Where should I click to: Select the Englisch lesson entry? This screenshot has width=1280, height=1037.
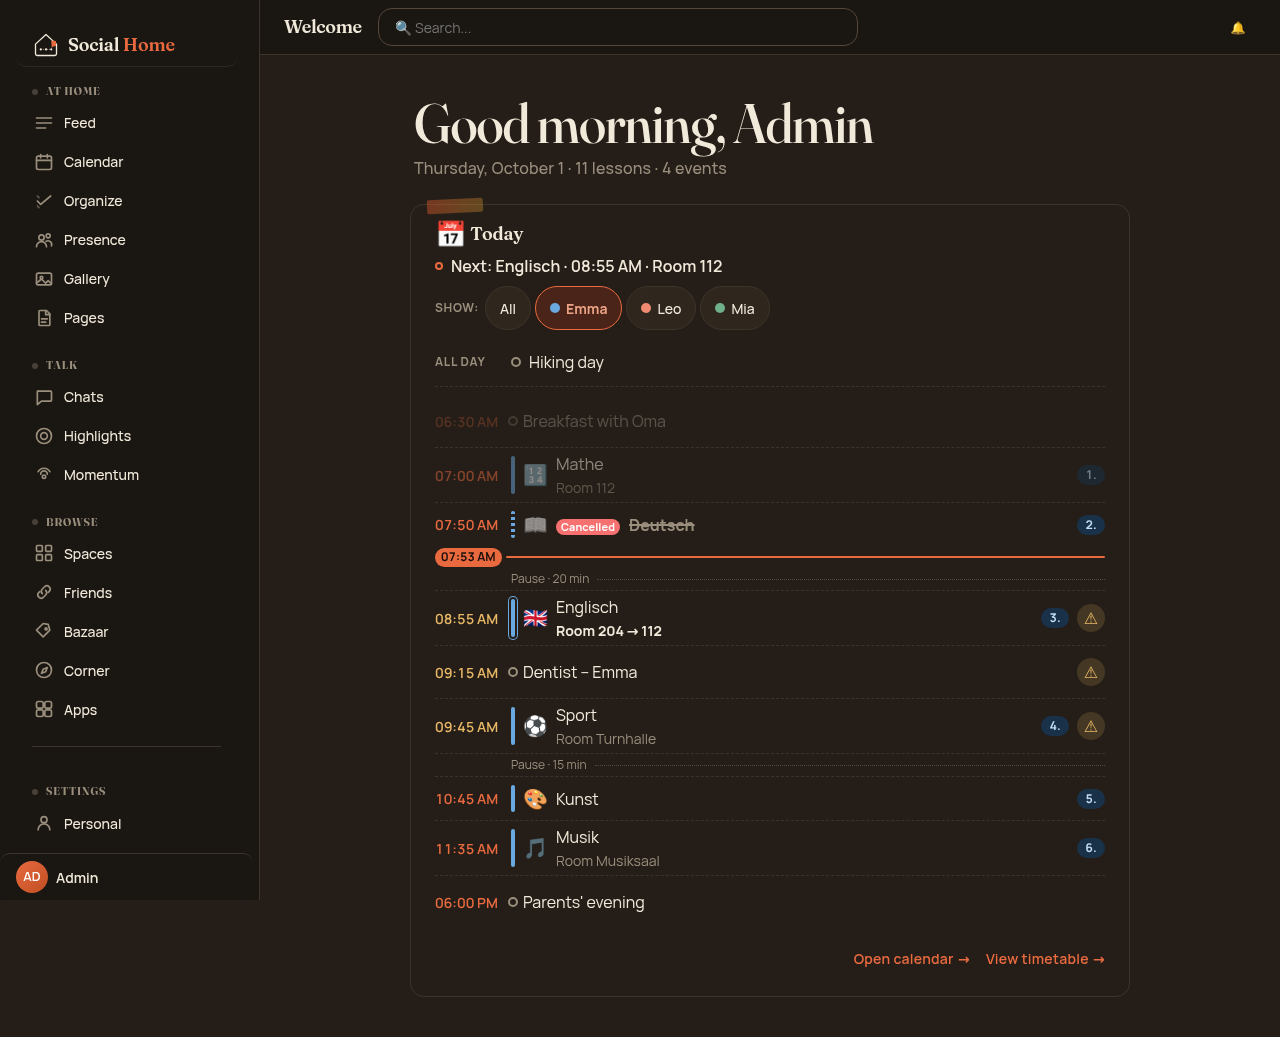[x=770, y=618]
